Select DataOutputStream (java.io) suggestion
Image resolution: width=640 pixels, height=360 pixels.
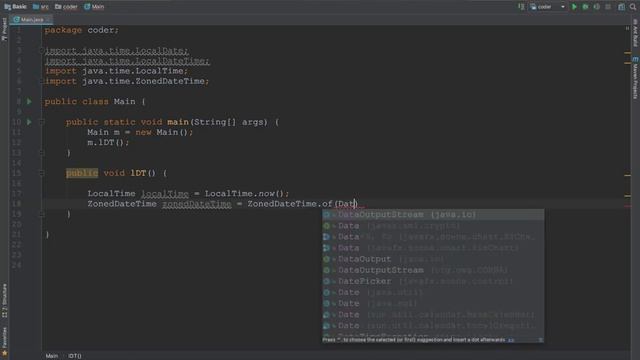433,215
